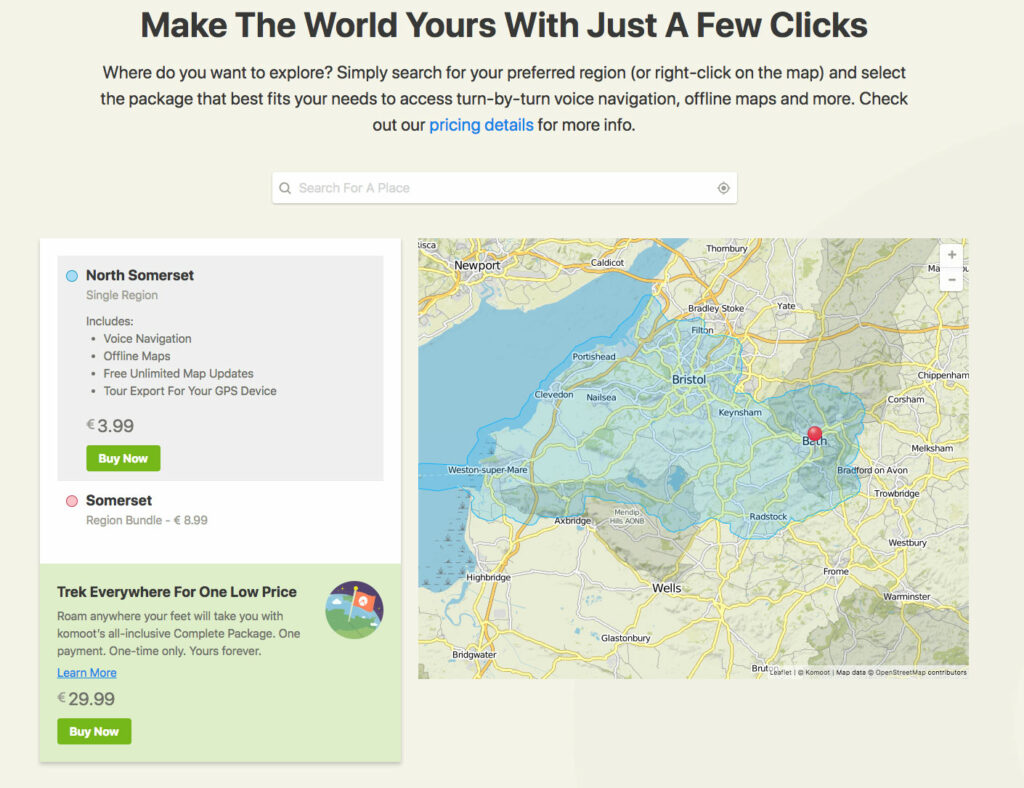Viewport: 1024px width, 788px height.
Task: Click Caldicot label on the map
Action: [x=607, y=262]
